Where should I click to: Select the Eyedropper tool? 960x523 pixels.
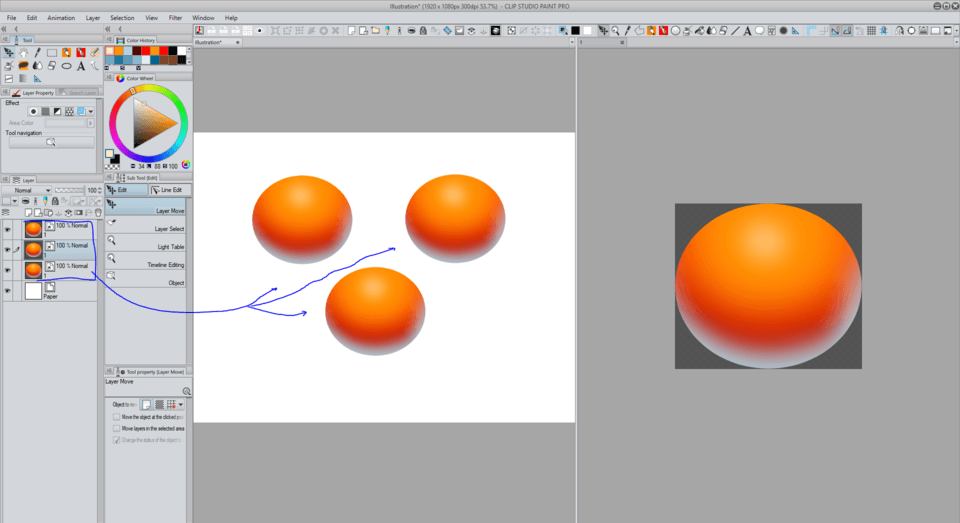coord(37,53)
